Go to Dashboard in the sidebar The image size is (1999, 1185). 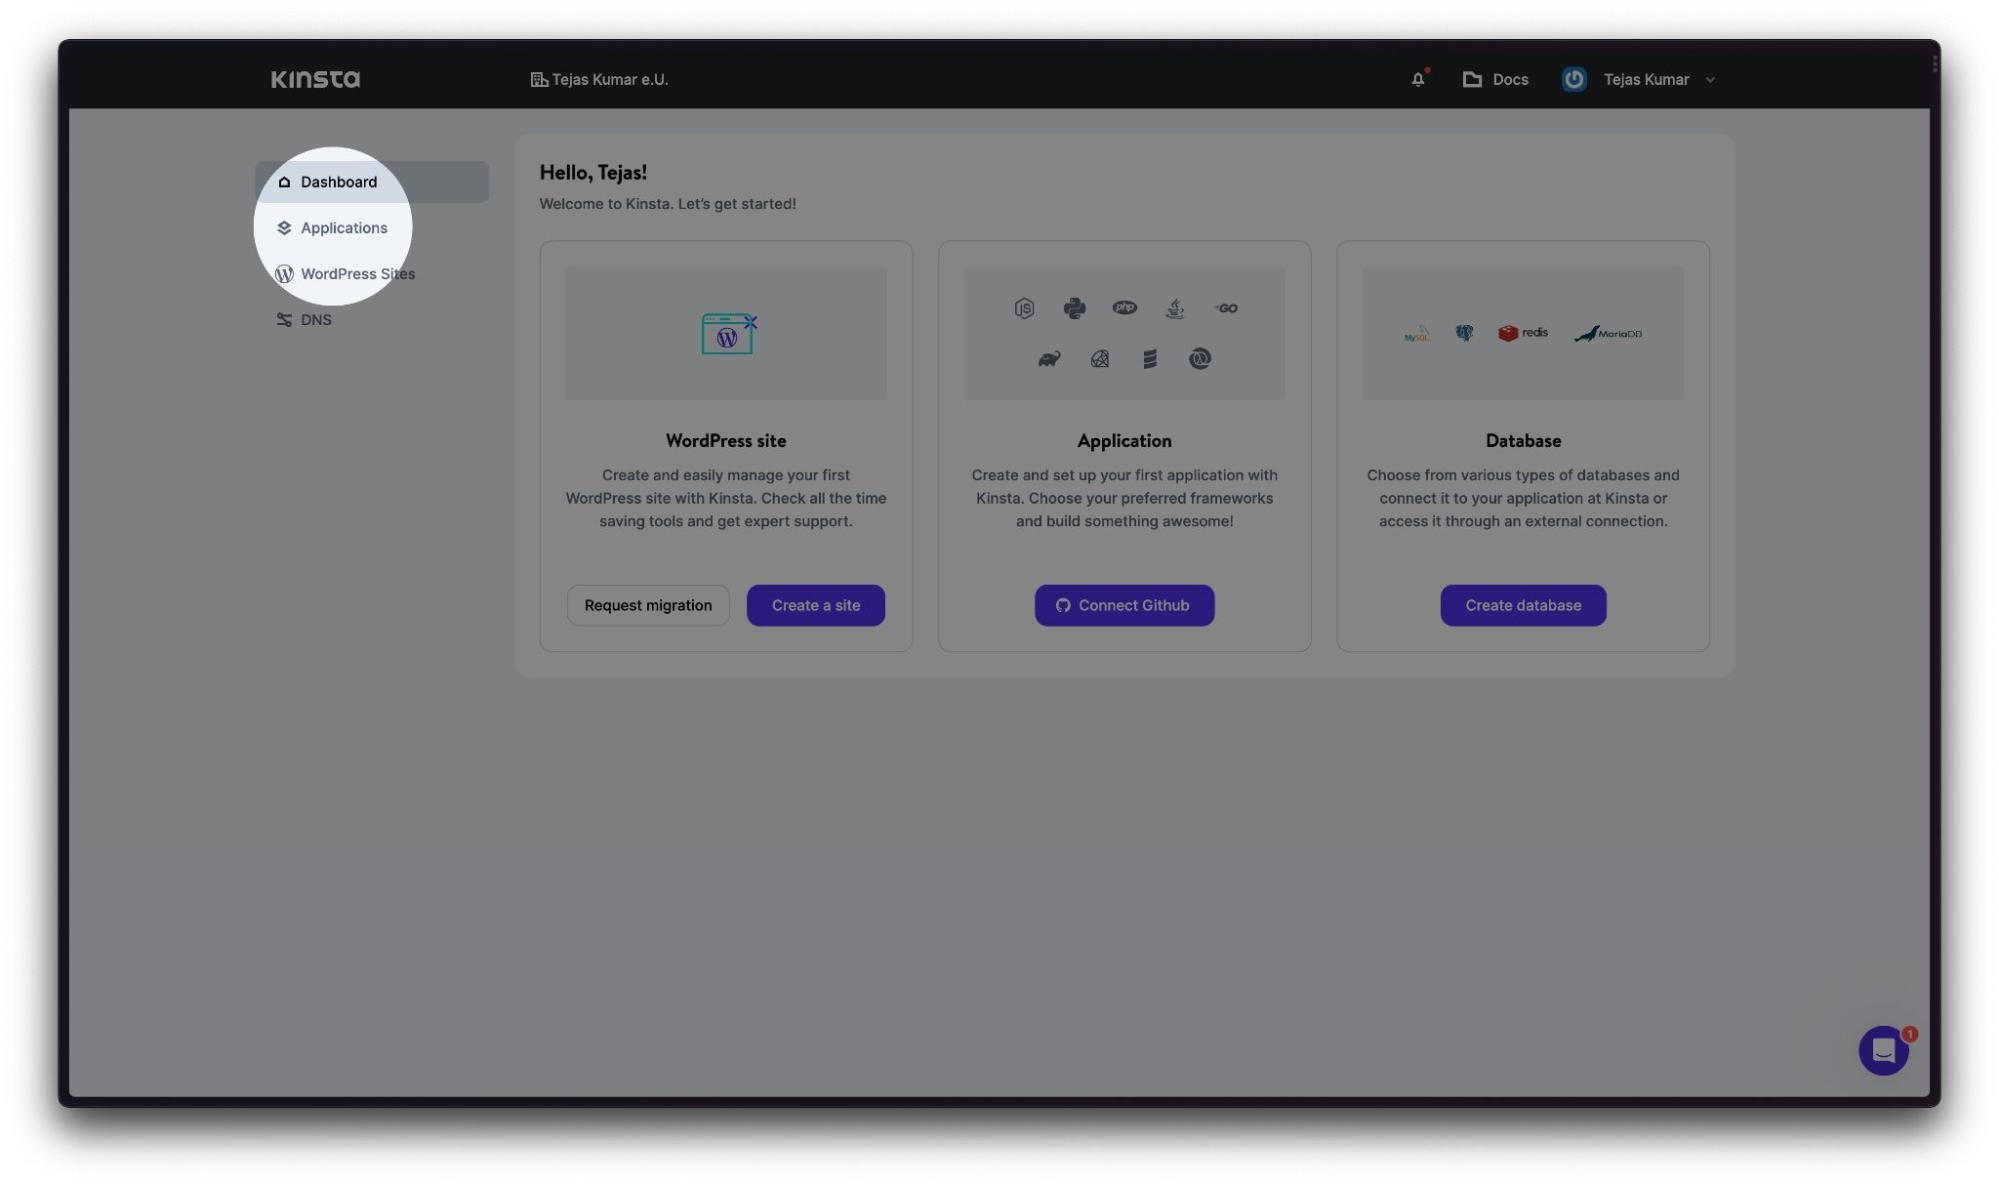point(338,182)
